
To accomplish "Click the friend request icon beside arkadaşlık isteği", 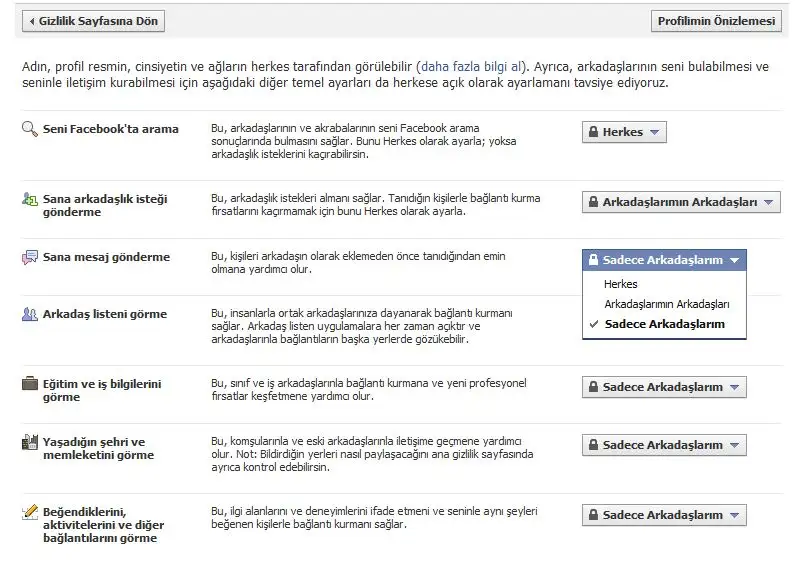I will [30, 199].
